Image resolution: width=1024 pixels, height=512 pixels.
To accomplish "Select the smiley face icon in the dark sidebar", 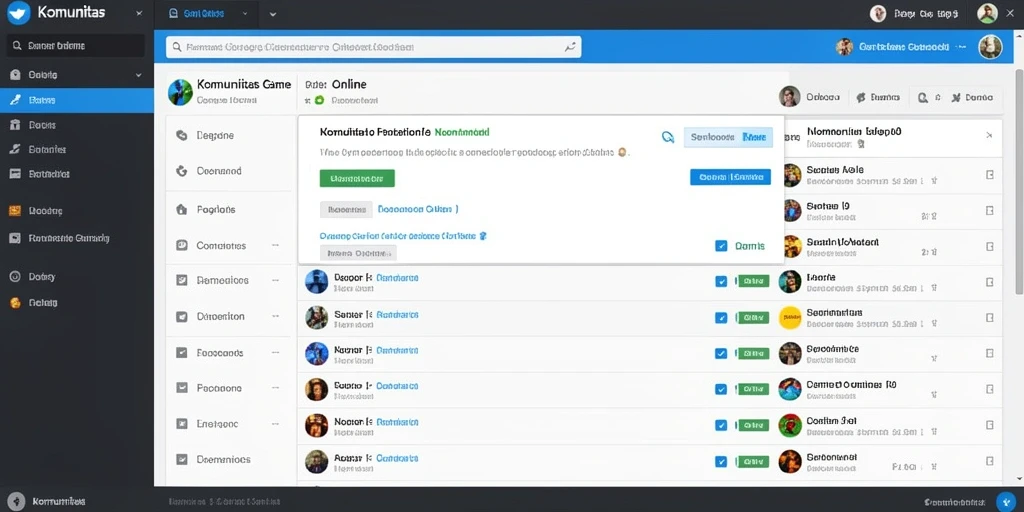I will (15, 276).
